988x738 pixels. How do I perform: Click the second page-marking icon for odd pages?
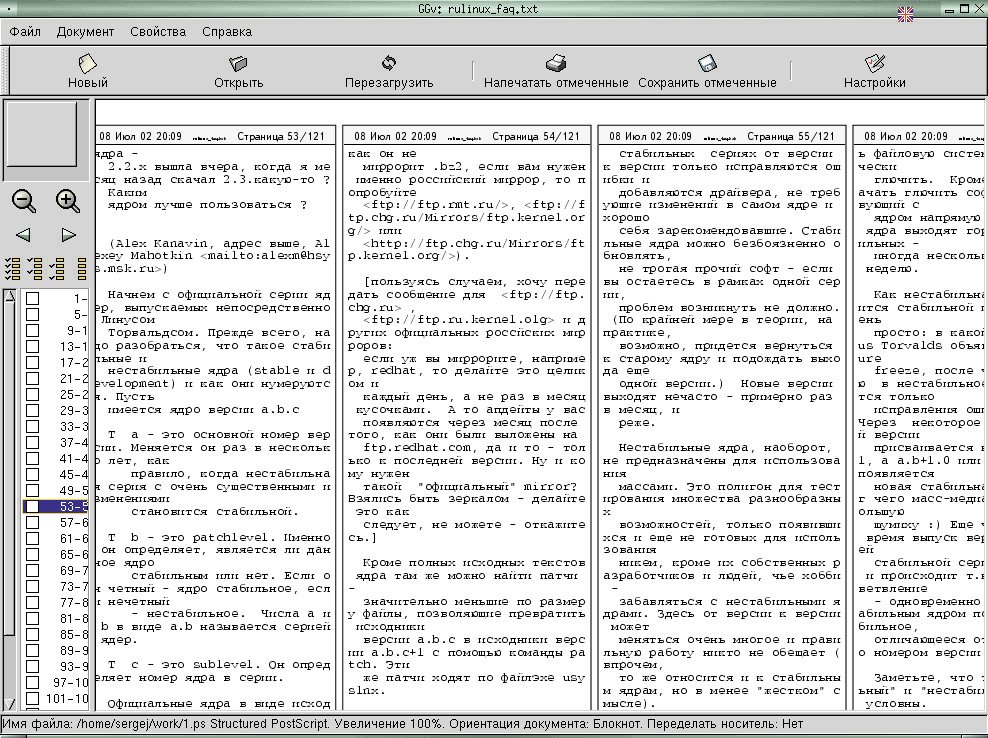35,268
